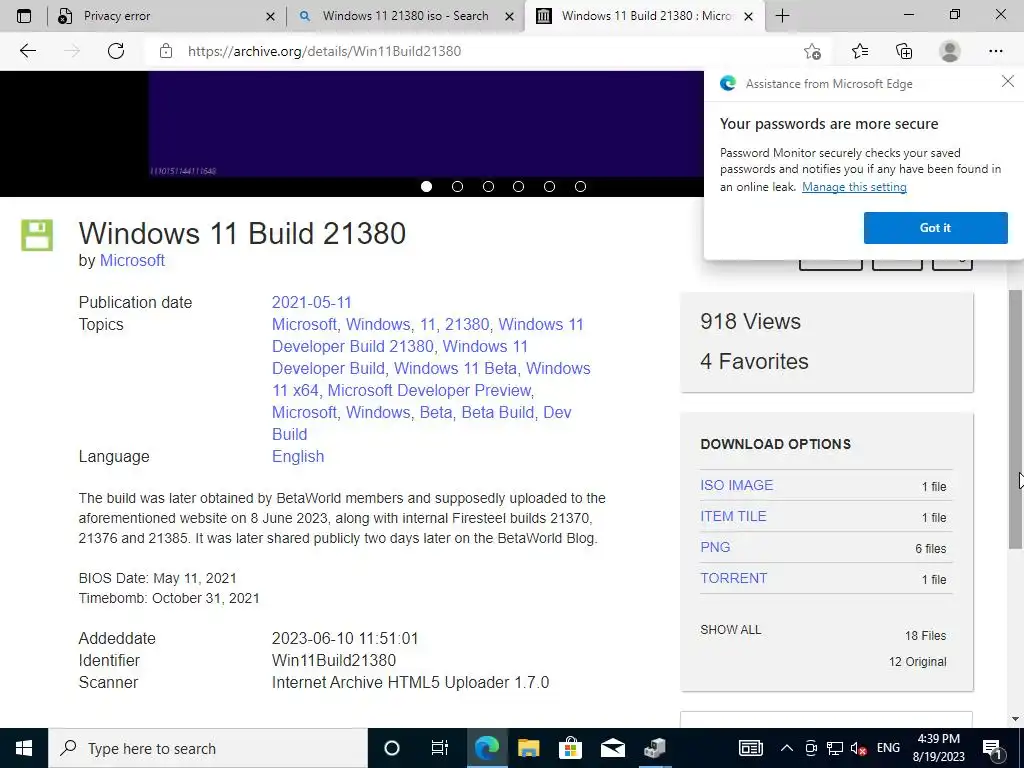Refresh the archive.org page
The width and height of the screenshot is (1024, 768).
click(x=116, y=51)
